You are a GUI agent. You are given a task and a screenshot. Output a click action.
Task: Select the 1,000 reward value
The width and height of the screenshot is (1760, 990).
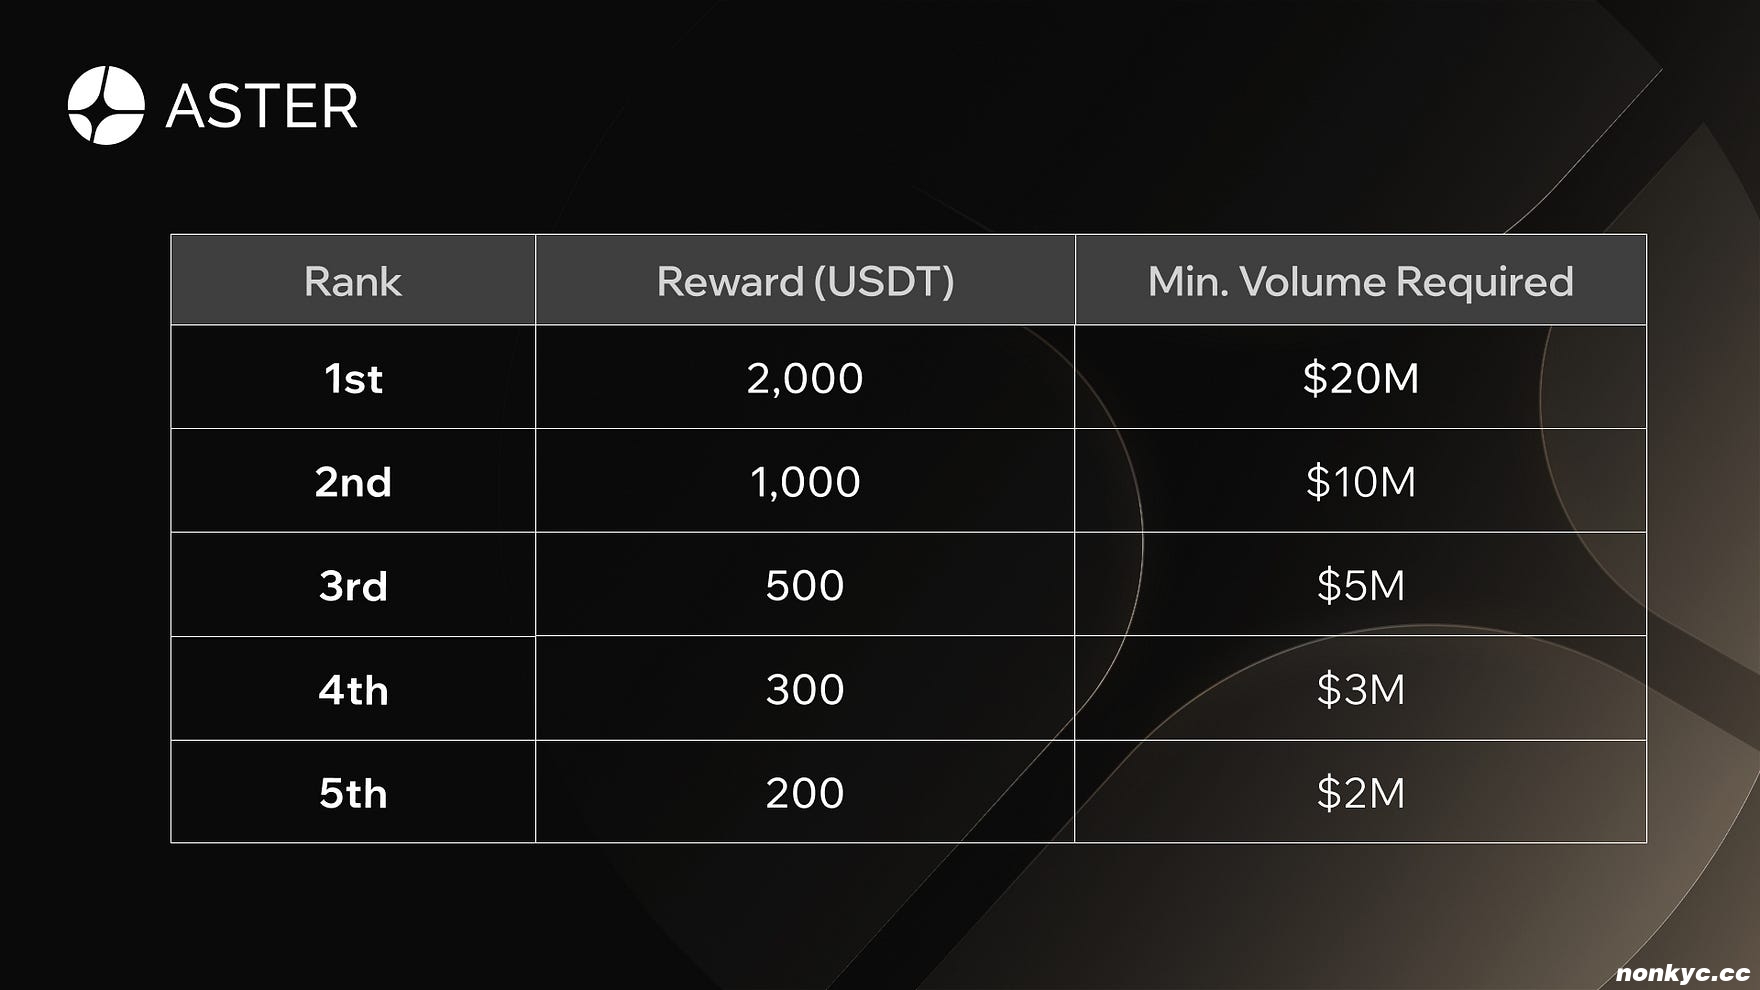(x=805, y=482)
